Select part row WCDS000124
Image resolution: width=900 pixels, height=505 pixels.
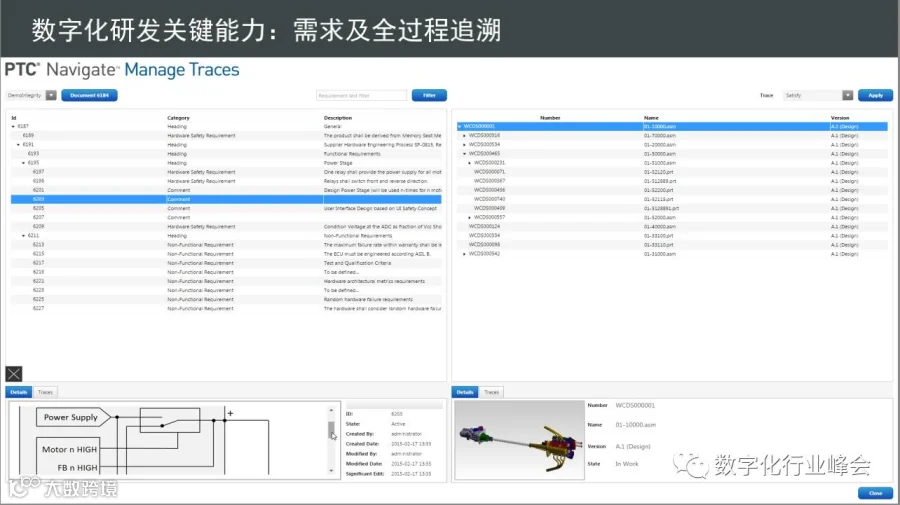coord(672,227)
